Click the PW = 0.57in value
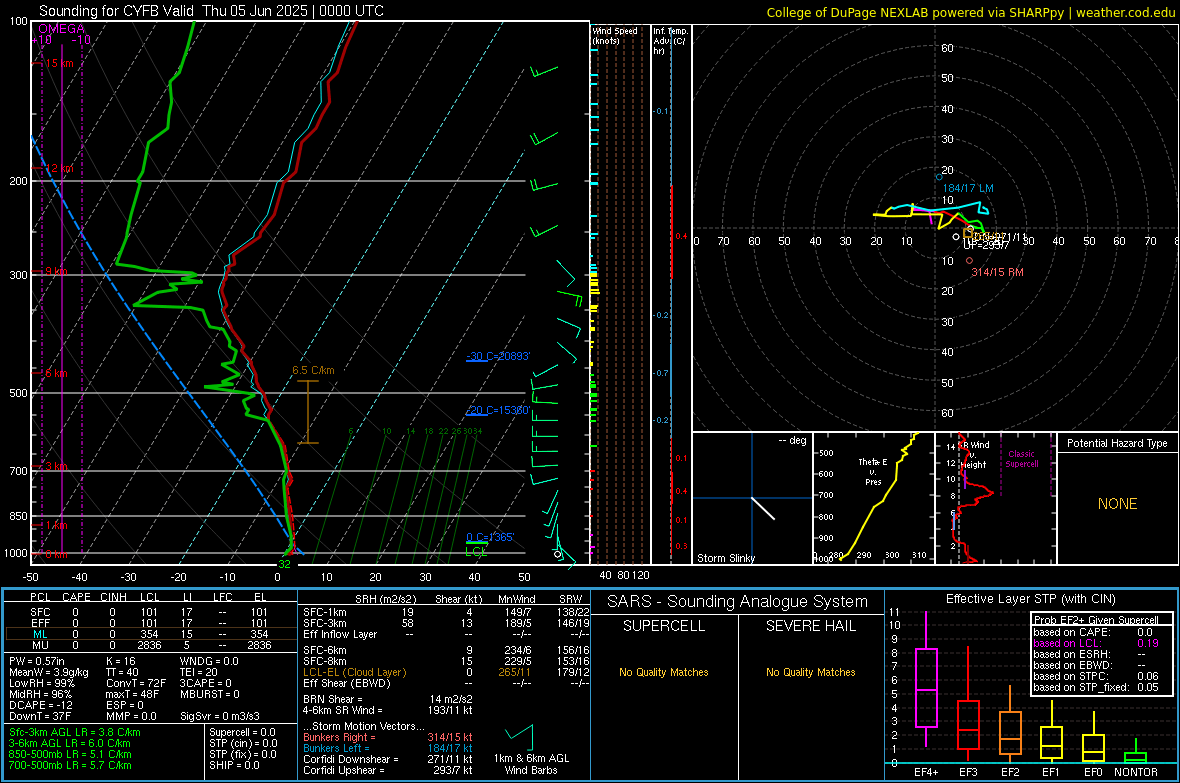This screenshot has height=783, width=1180. pos(37,661)
